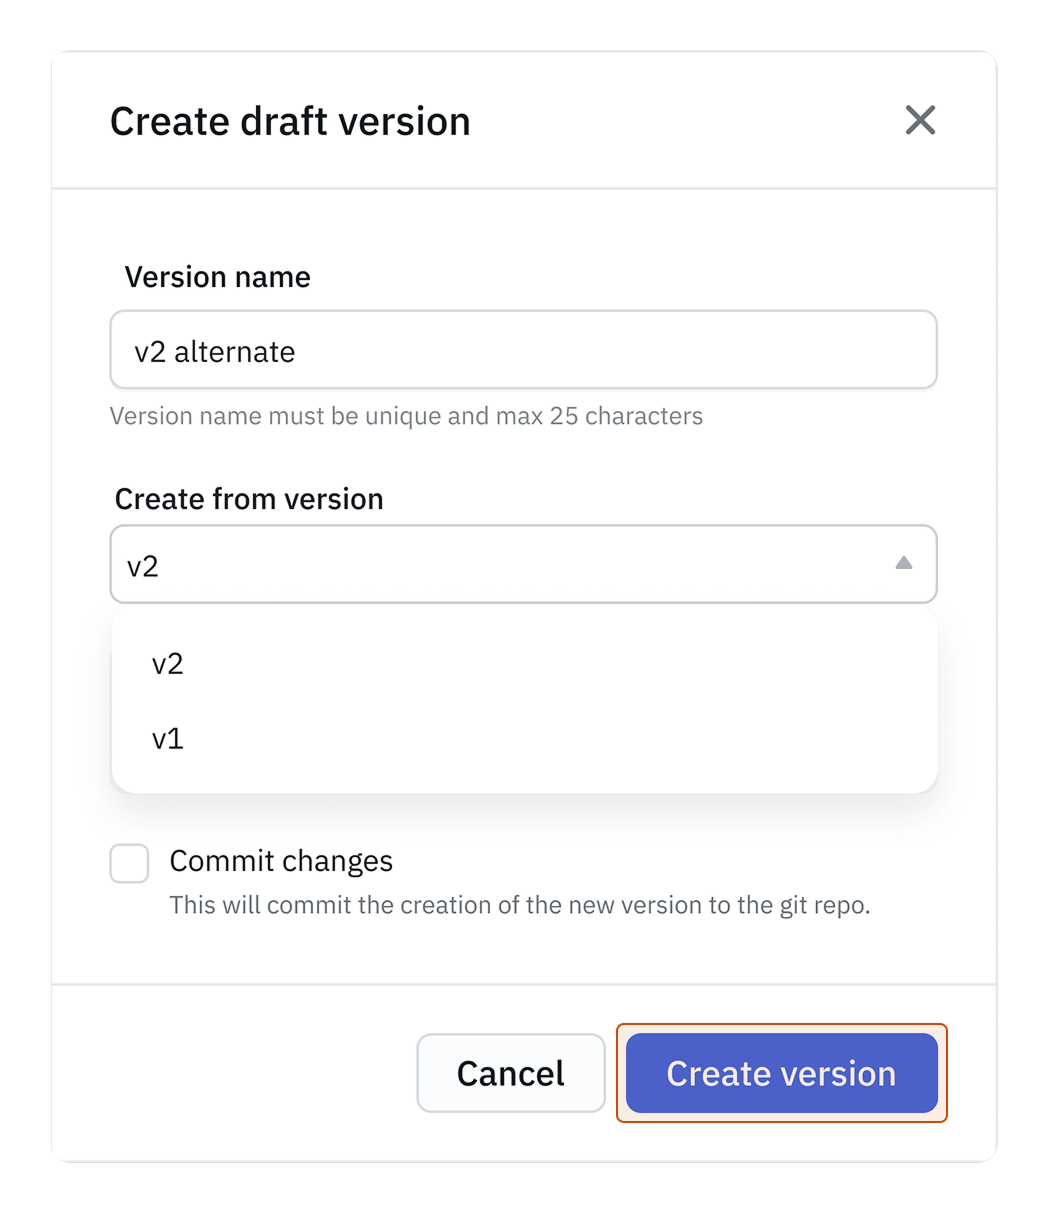The width and height of the screenshot is (1048, 1213).
Task: Click the 'v2 alternate' text in the field
Action: 215,352
